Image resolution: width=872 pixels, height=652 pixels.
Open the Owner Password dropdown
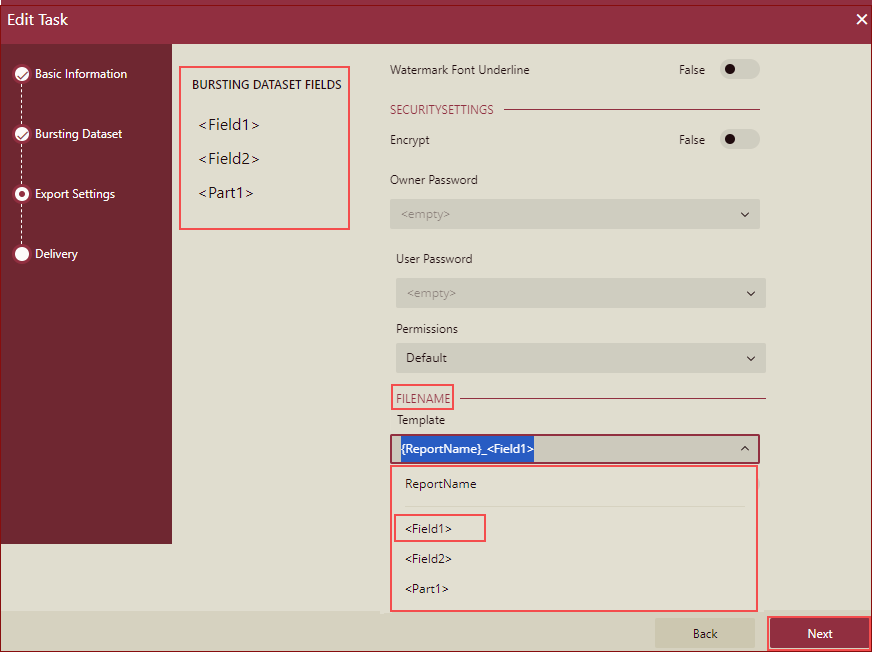pyautogui.click(x=574, y=214)
